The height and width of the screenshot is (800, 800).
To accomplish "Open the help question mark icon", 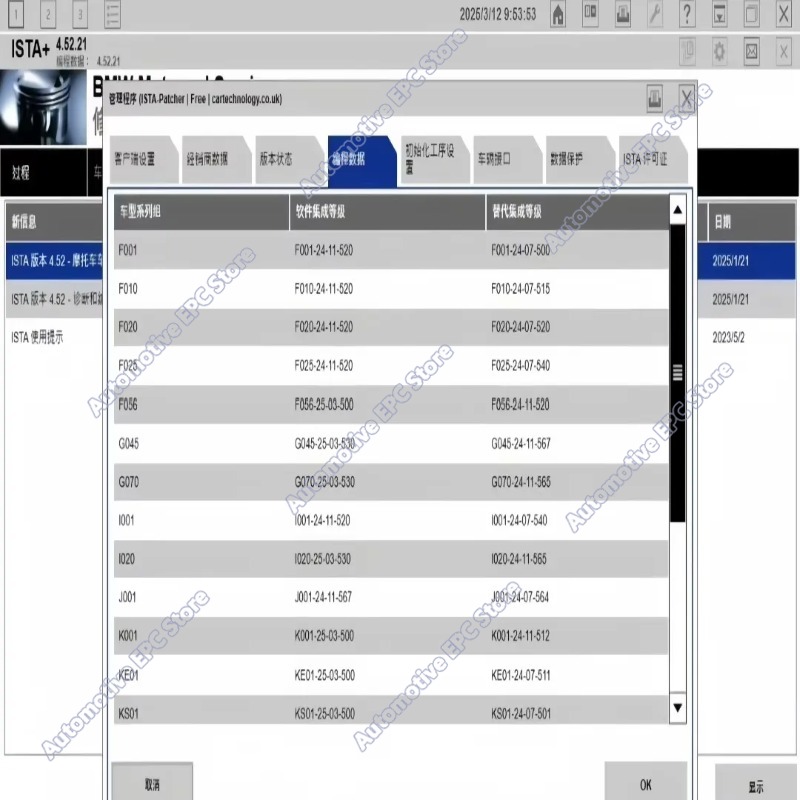I will point(687,14).
